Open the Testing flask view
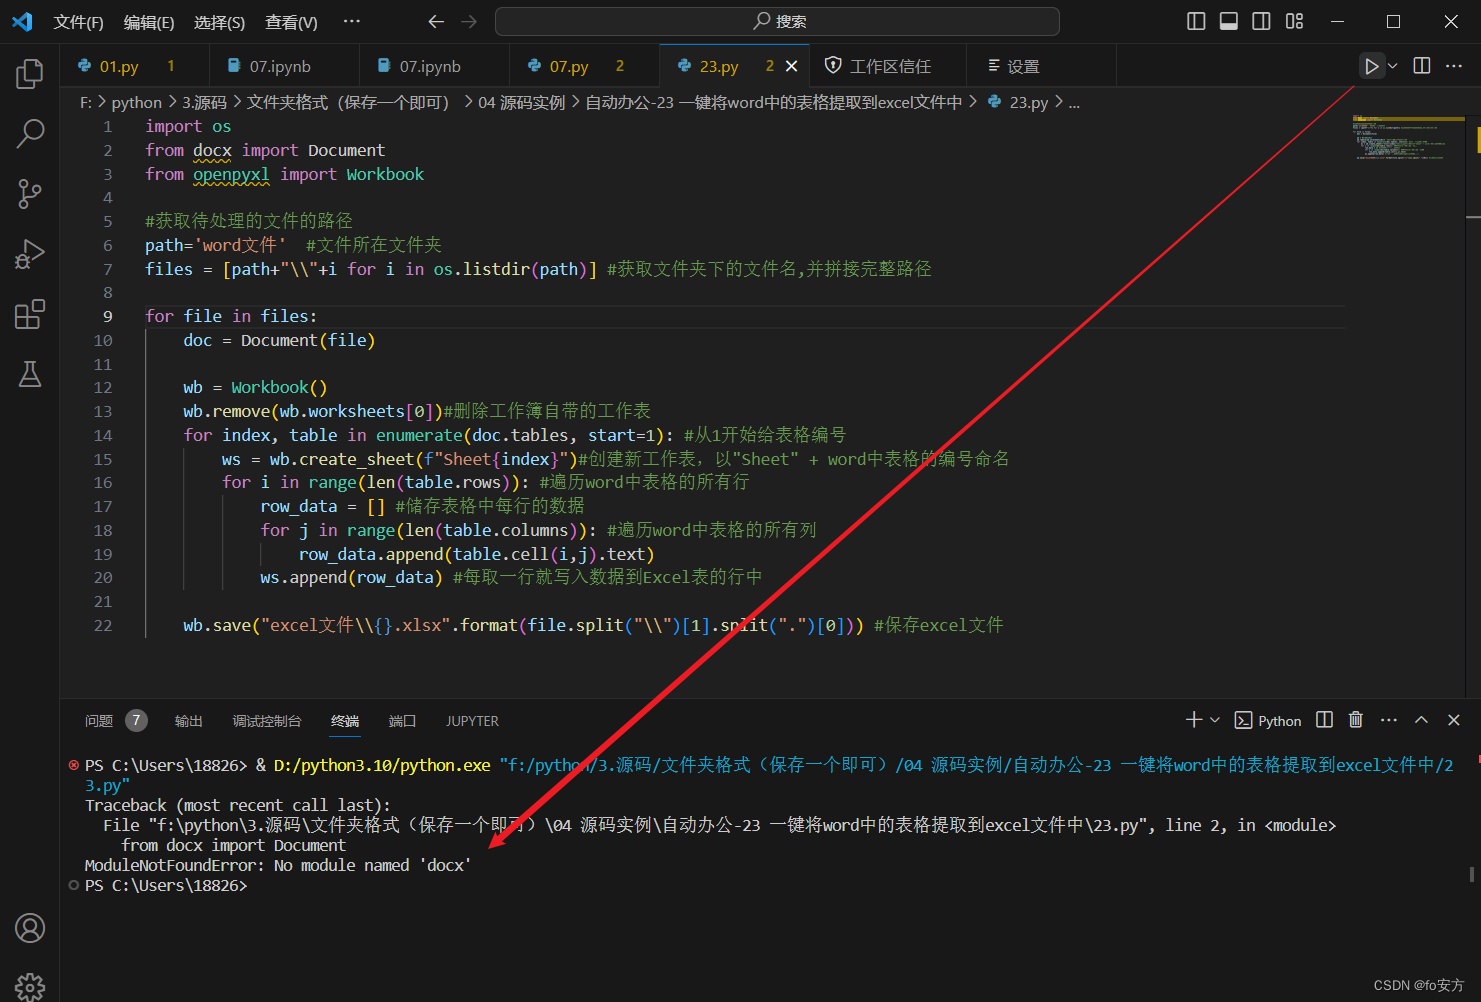Screen dimensions: 1481x1002 (30, 374)
